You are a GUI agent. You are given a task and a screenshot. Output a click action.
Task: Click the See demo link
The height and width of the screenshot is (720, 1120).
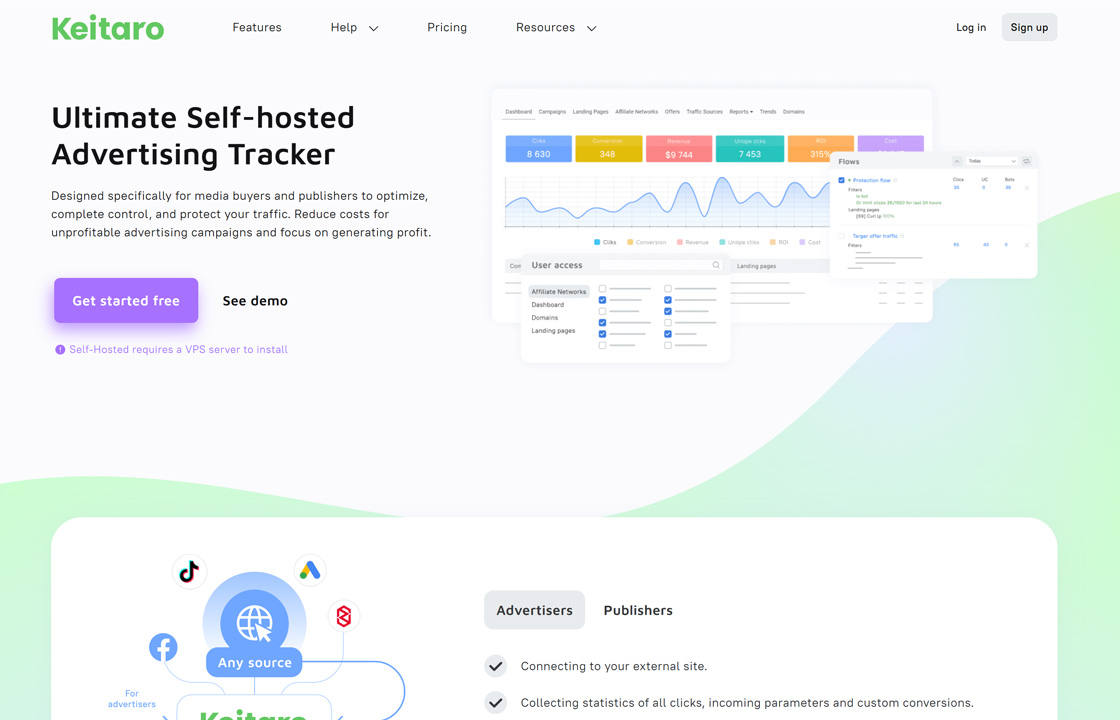[x=255, y=301]
